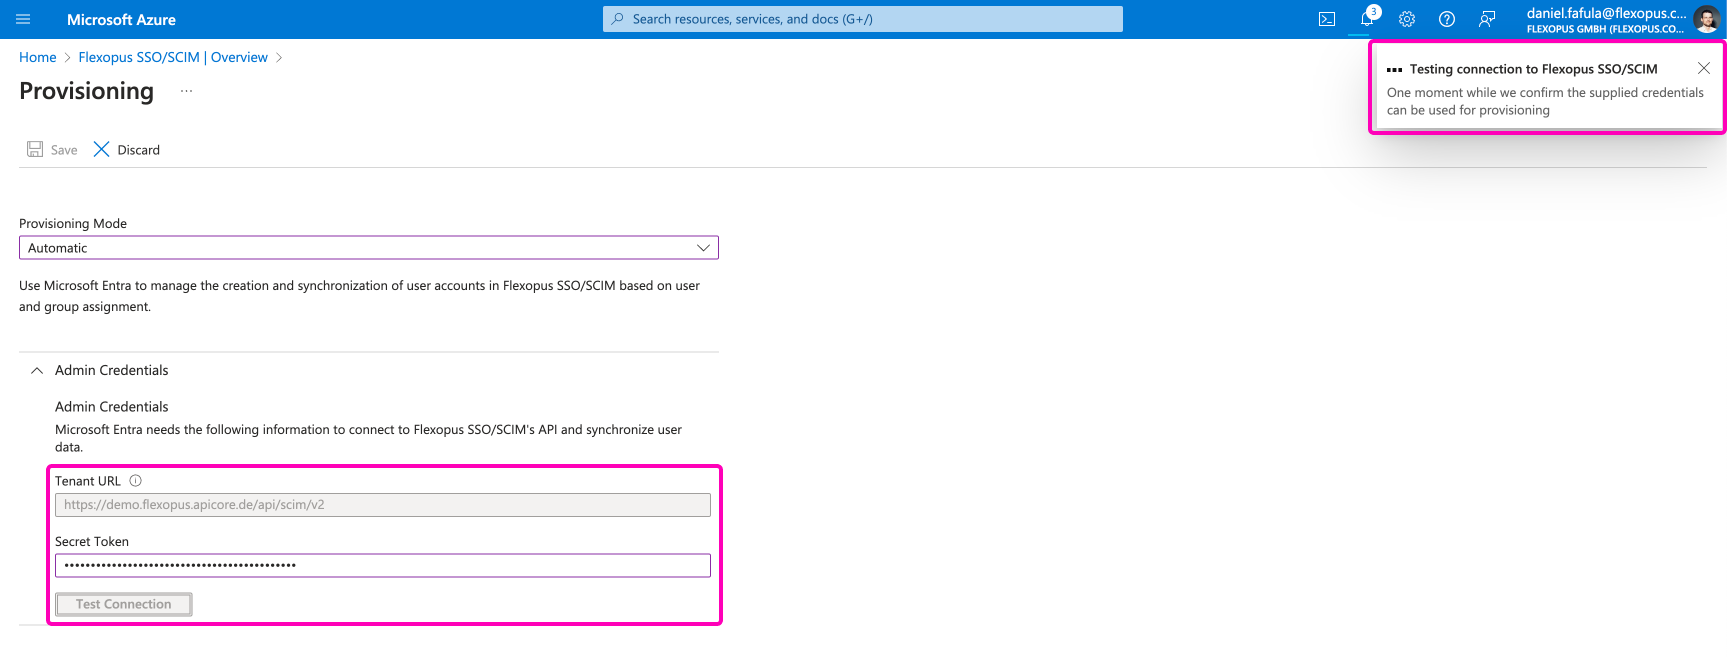The width and height of the screenshot is (1727, 657).
Task: Open portal settings gear
Action: pyautogui.click(x=1407, y=19)
